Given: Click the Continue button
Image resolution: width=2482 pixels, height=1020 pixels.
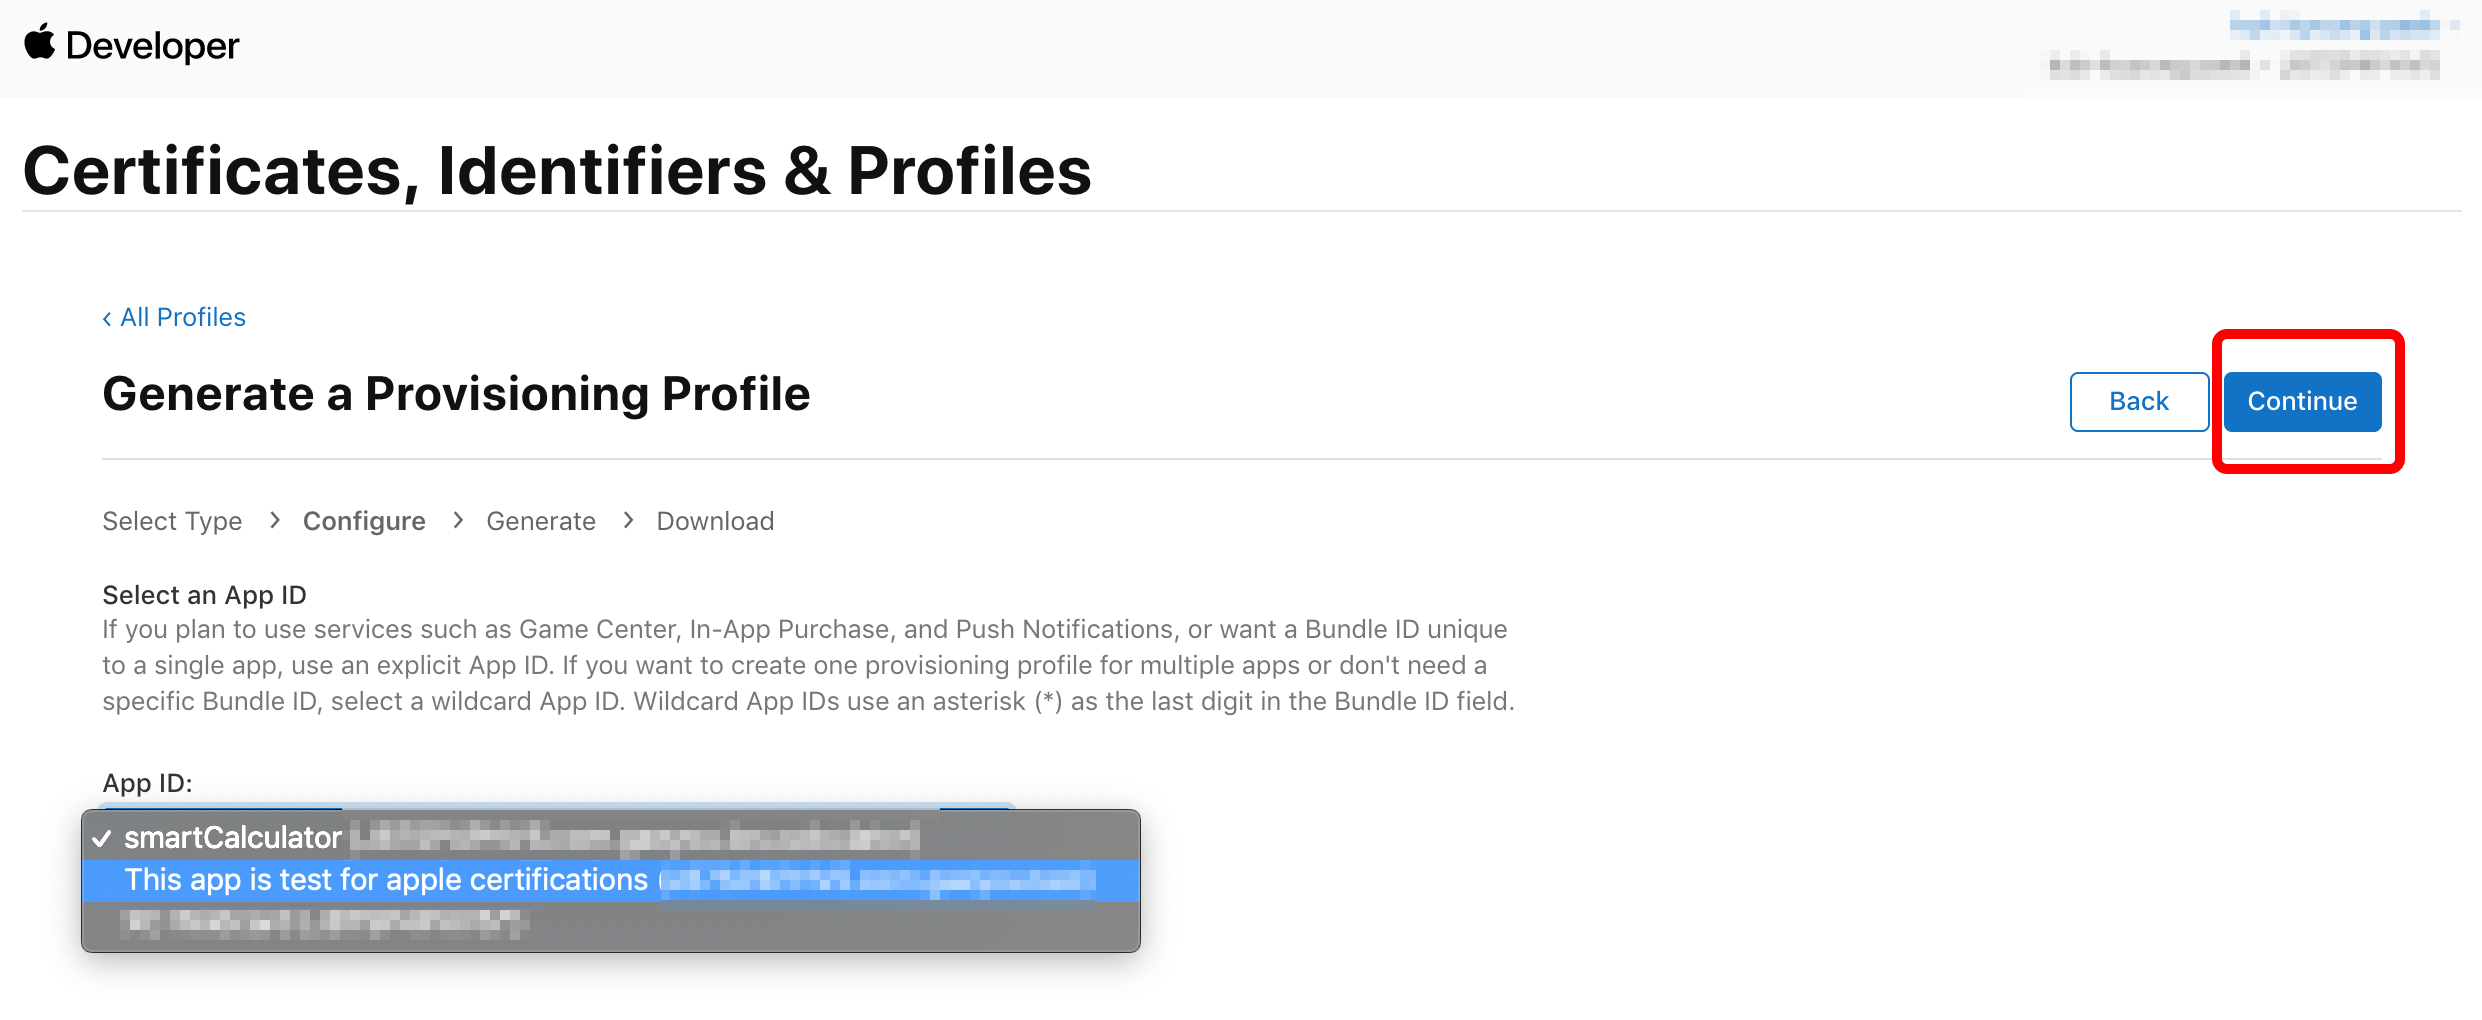Looking at the screenshot, I should point(2302,401).
